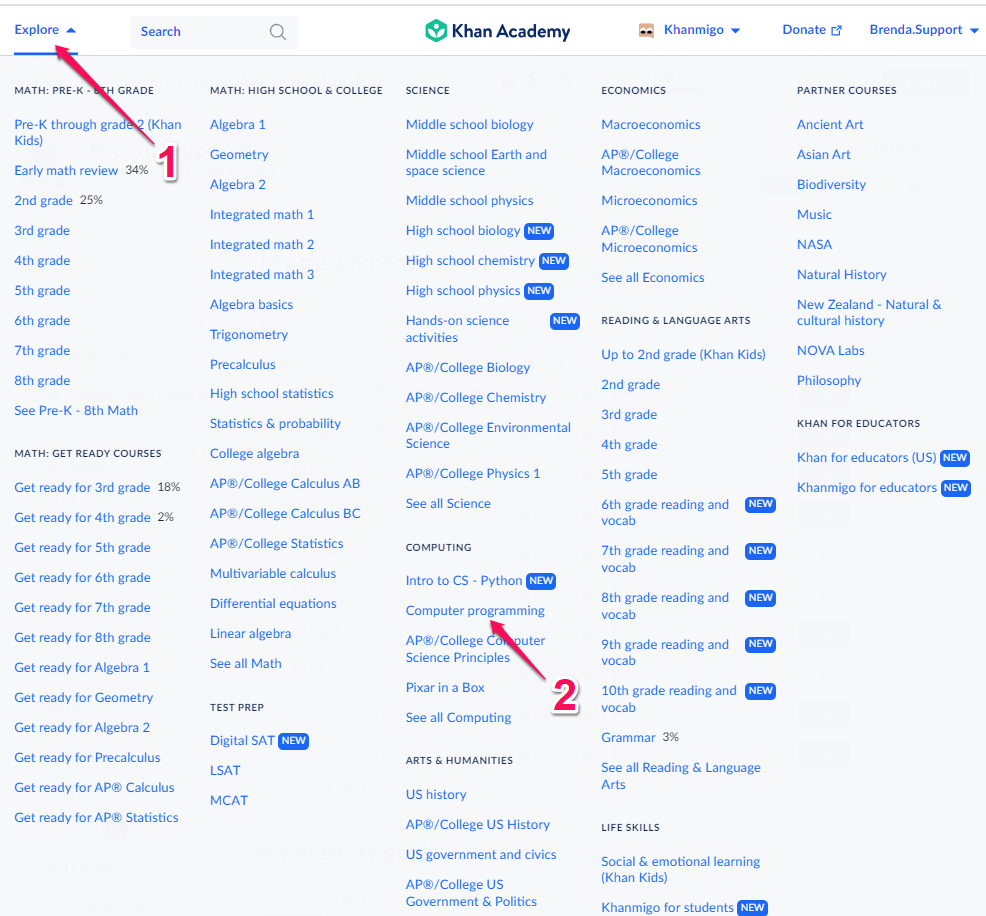The width and height of the screenshot is (986, 916).
Task: Open Get ready for 3rd grade
Action: click(x=82, y=487)
